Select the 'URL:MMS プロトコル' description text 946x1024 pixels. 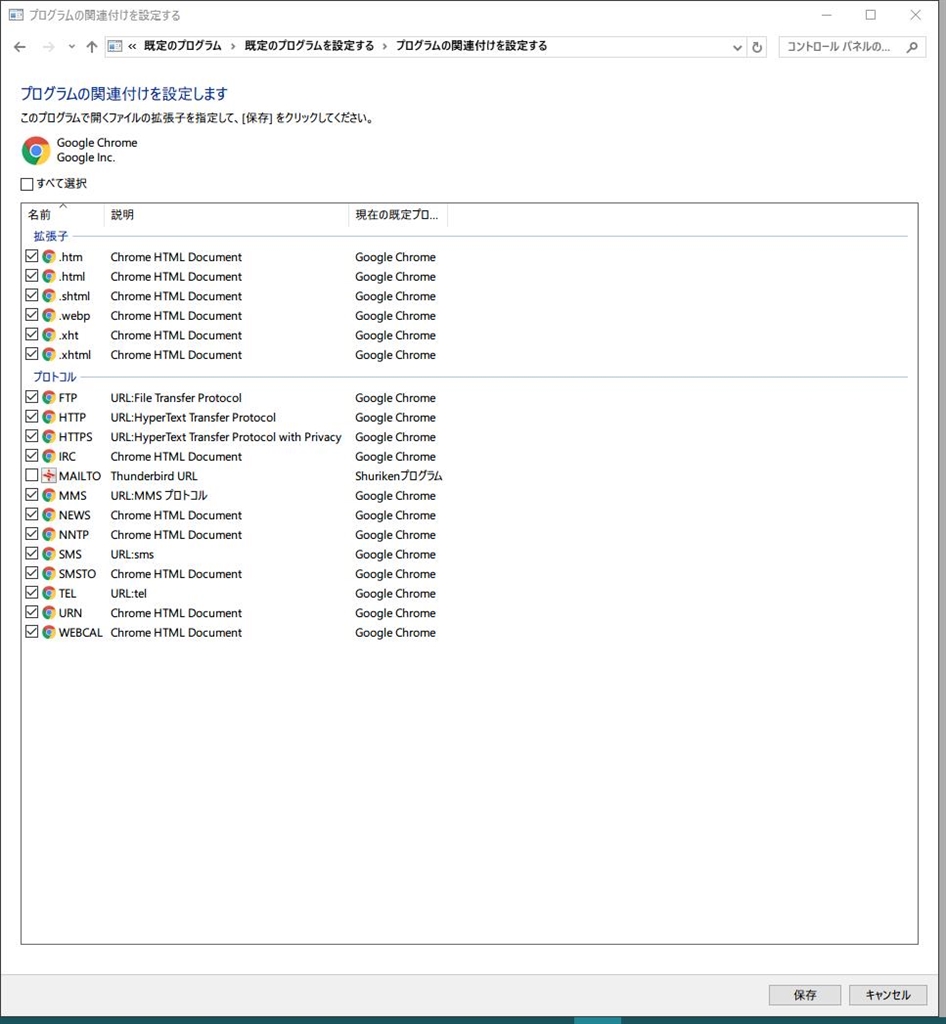click(159, 496)
